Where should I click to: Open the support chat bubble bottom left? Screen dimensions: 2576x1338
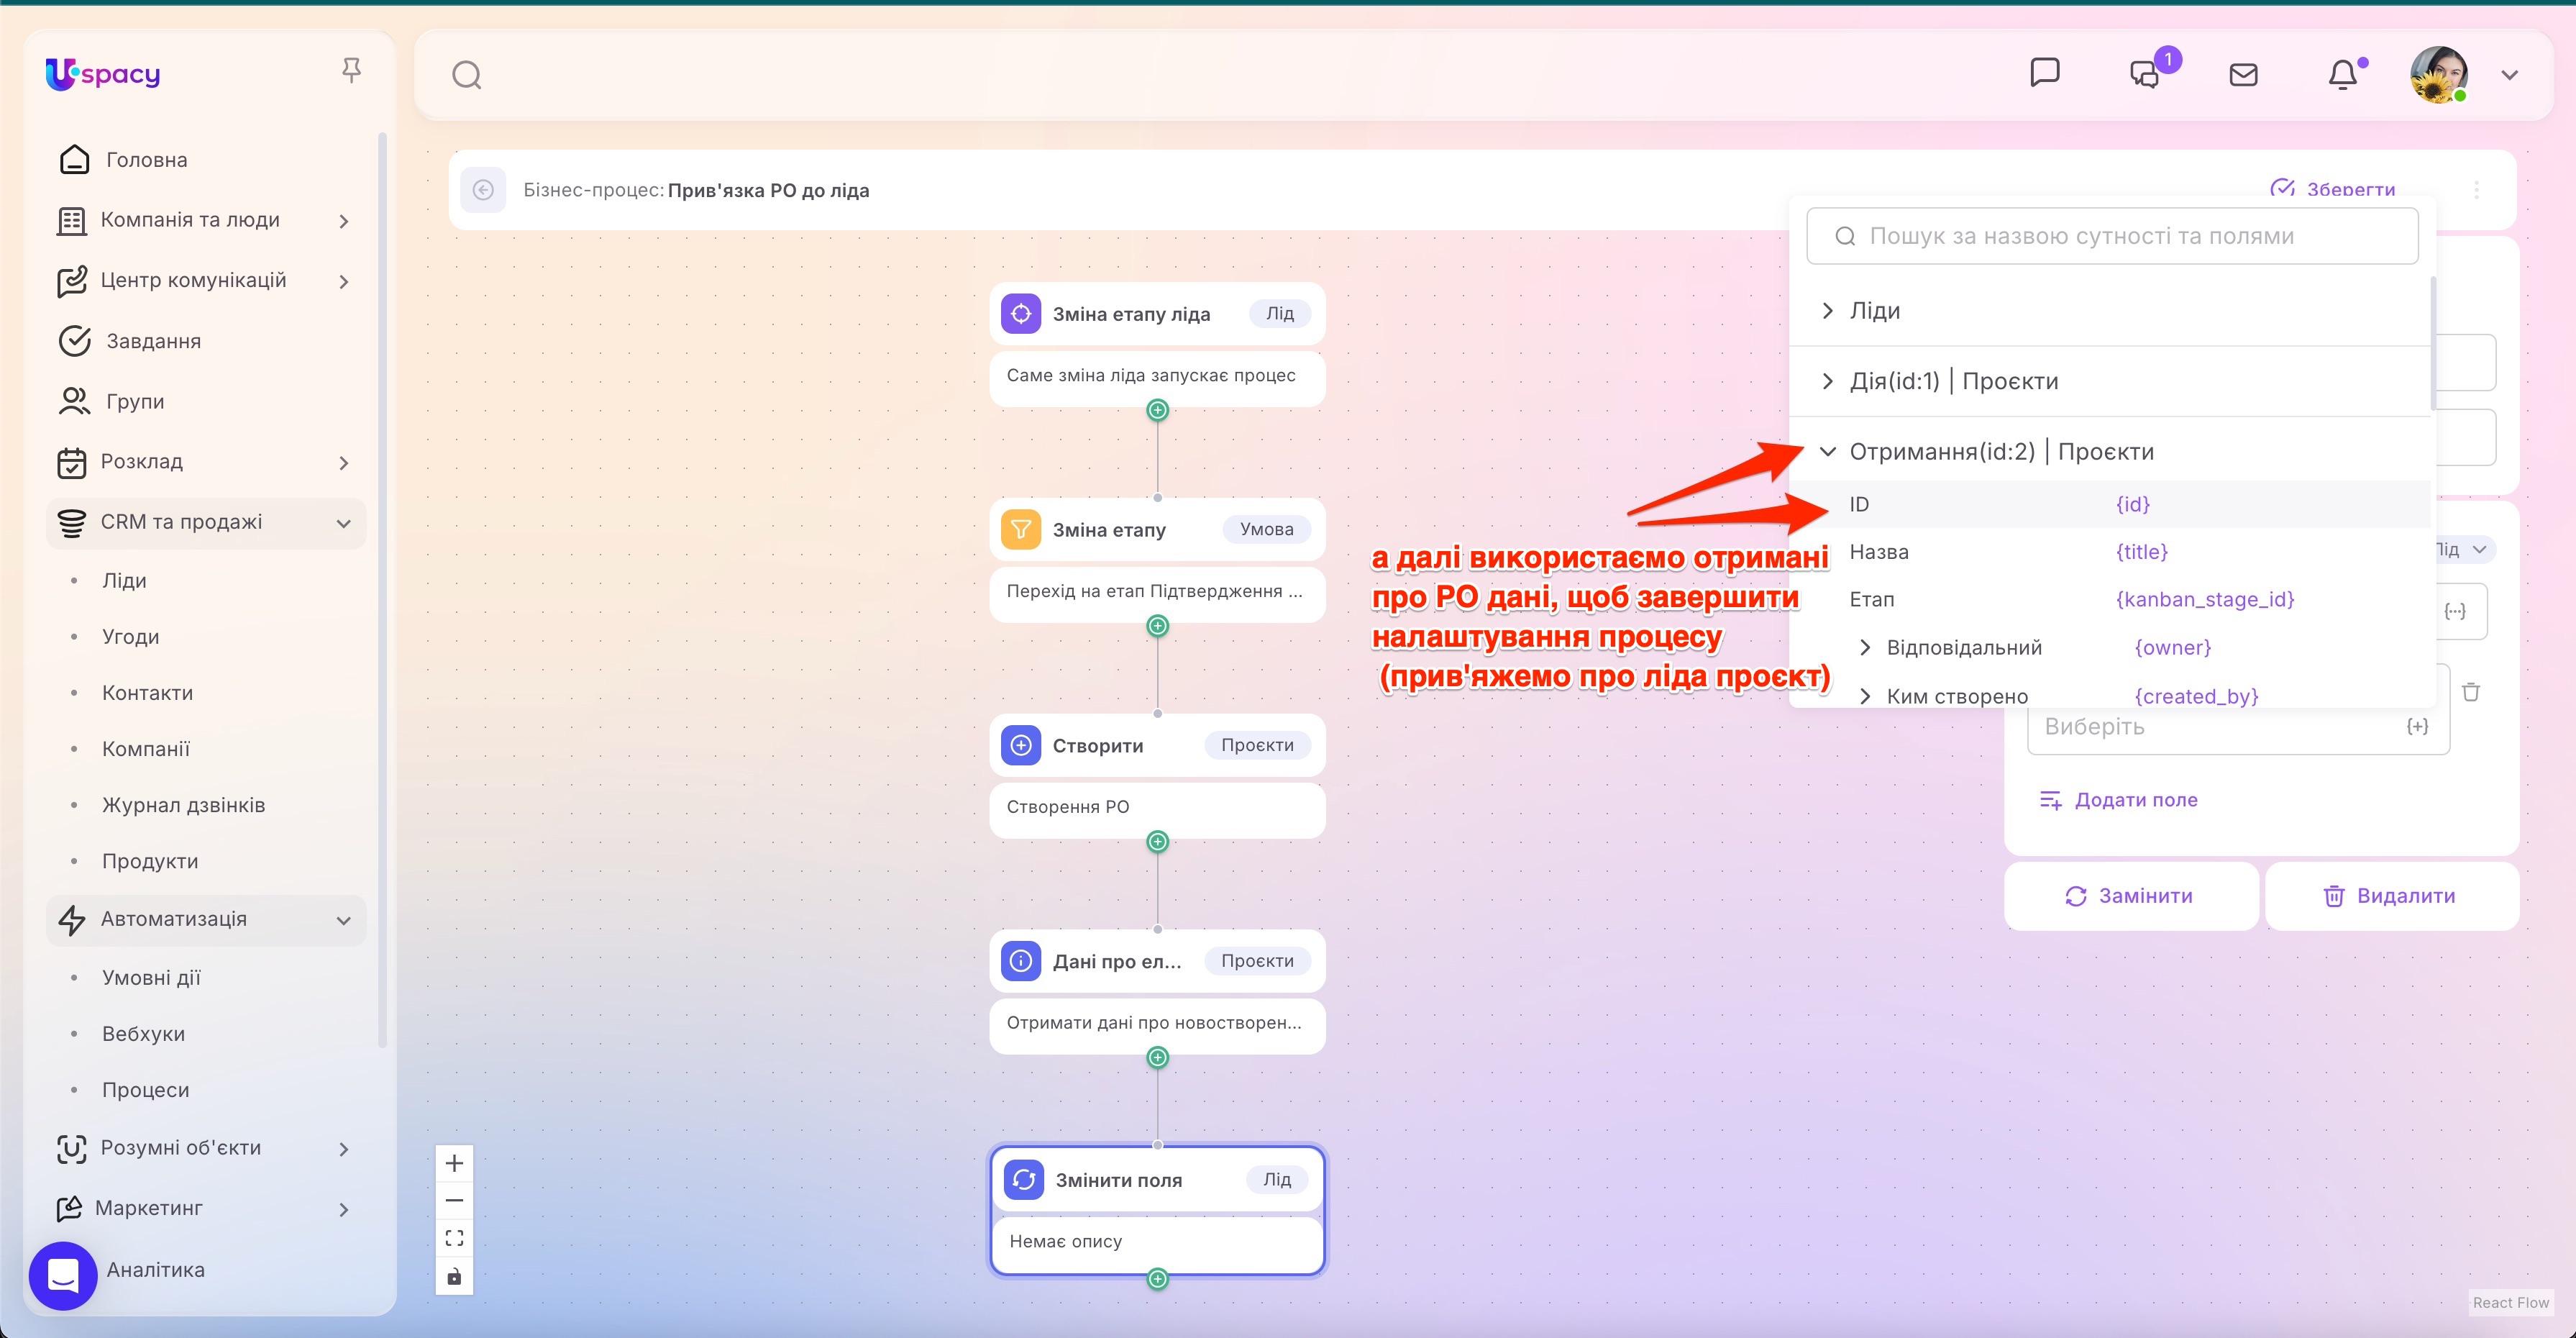pyautogui.click(x=62, y=1275)
